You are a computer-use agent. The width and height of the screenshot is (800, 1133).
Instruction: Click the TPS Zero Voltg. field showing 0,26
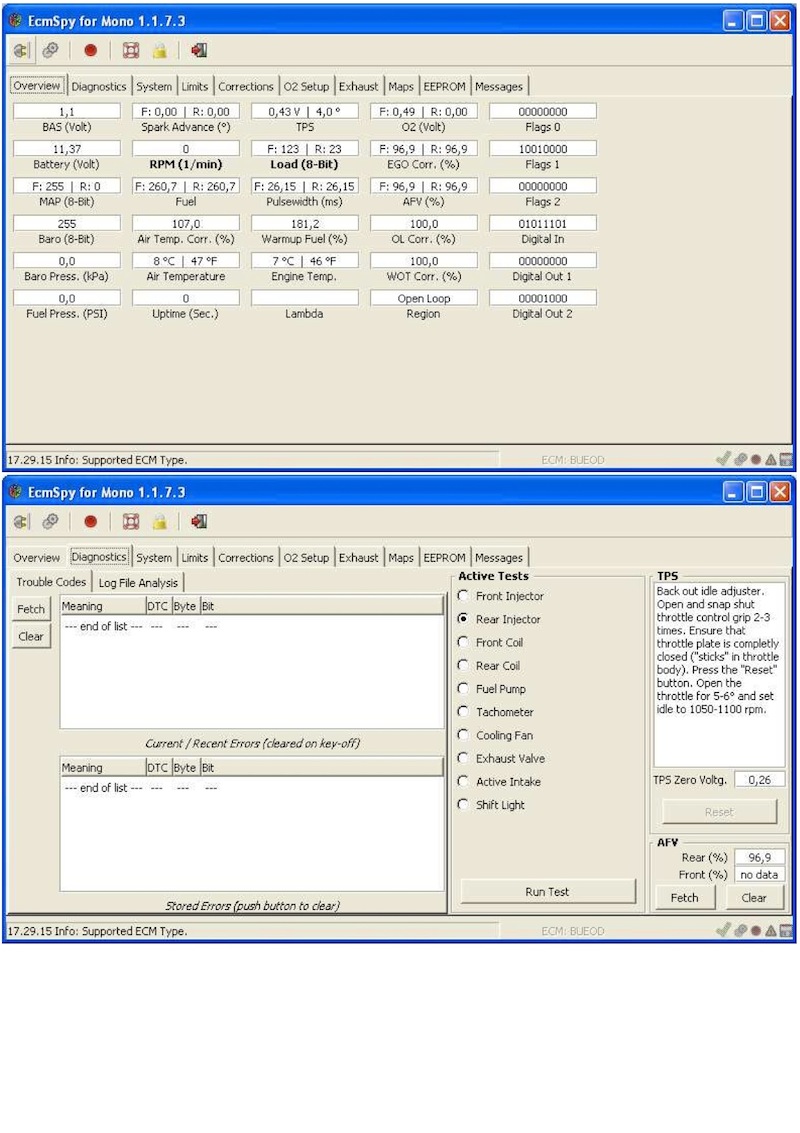760,780
